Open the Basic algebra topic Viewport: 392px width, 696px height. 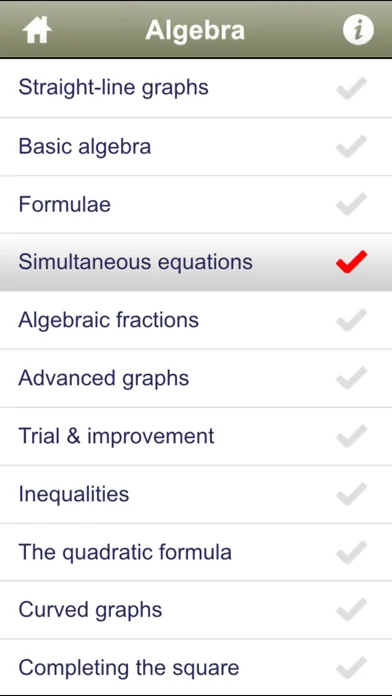[x=196, y=146]
